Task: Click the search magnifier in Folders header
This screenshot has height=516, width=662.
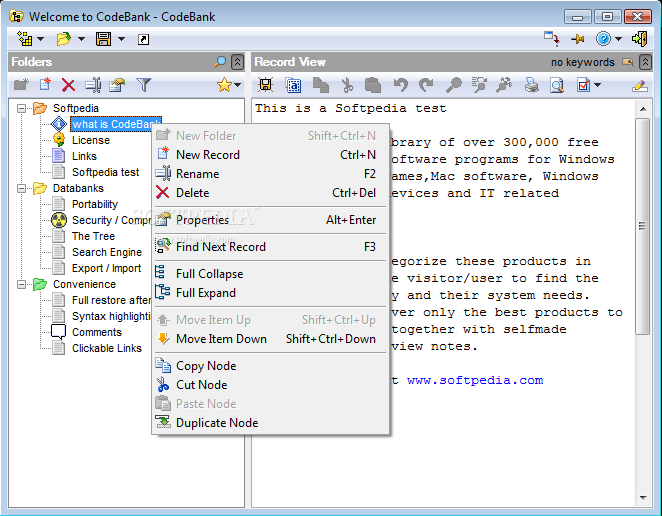Action: click(x=220, y=62)
